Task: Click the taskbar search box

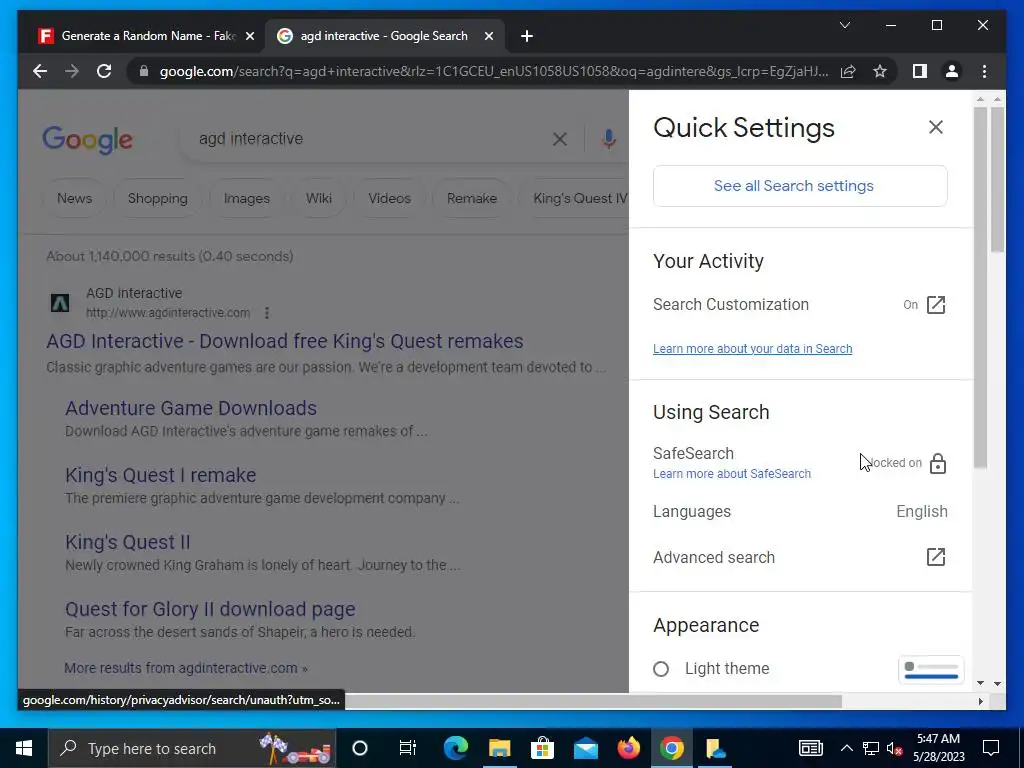Action: tap(193, 748)
